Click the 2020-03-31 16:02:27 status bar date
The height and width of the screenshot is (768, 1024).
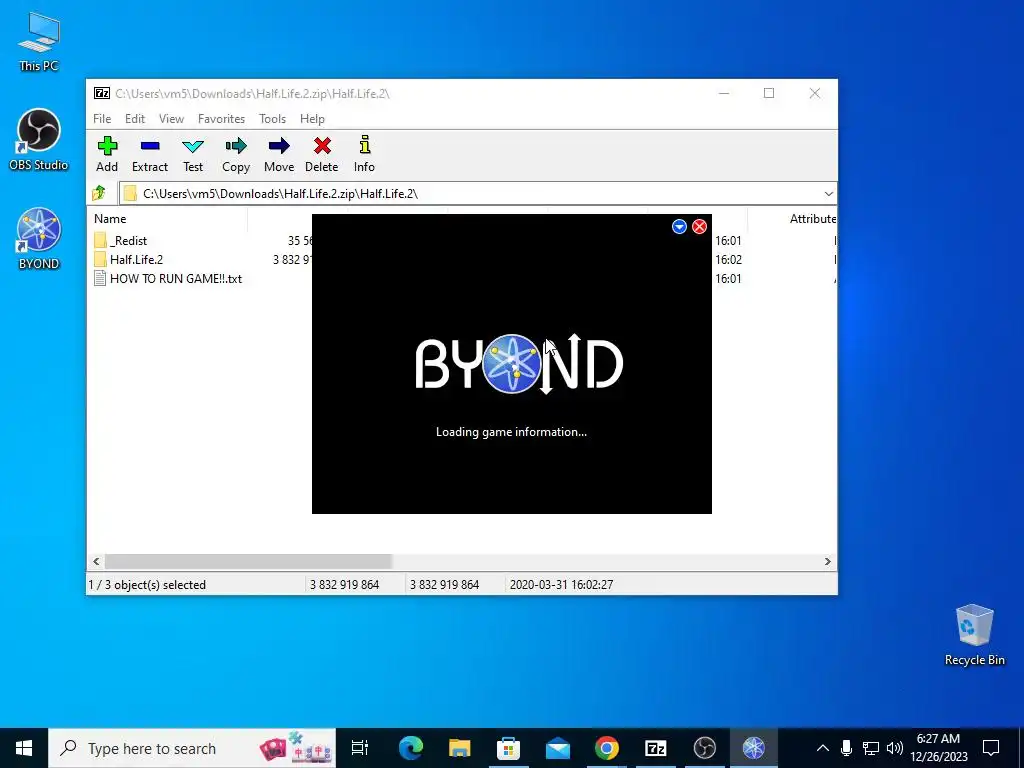562,585
